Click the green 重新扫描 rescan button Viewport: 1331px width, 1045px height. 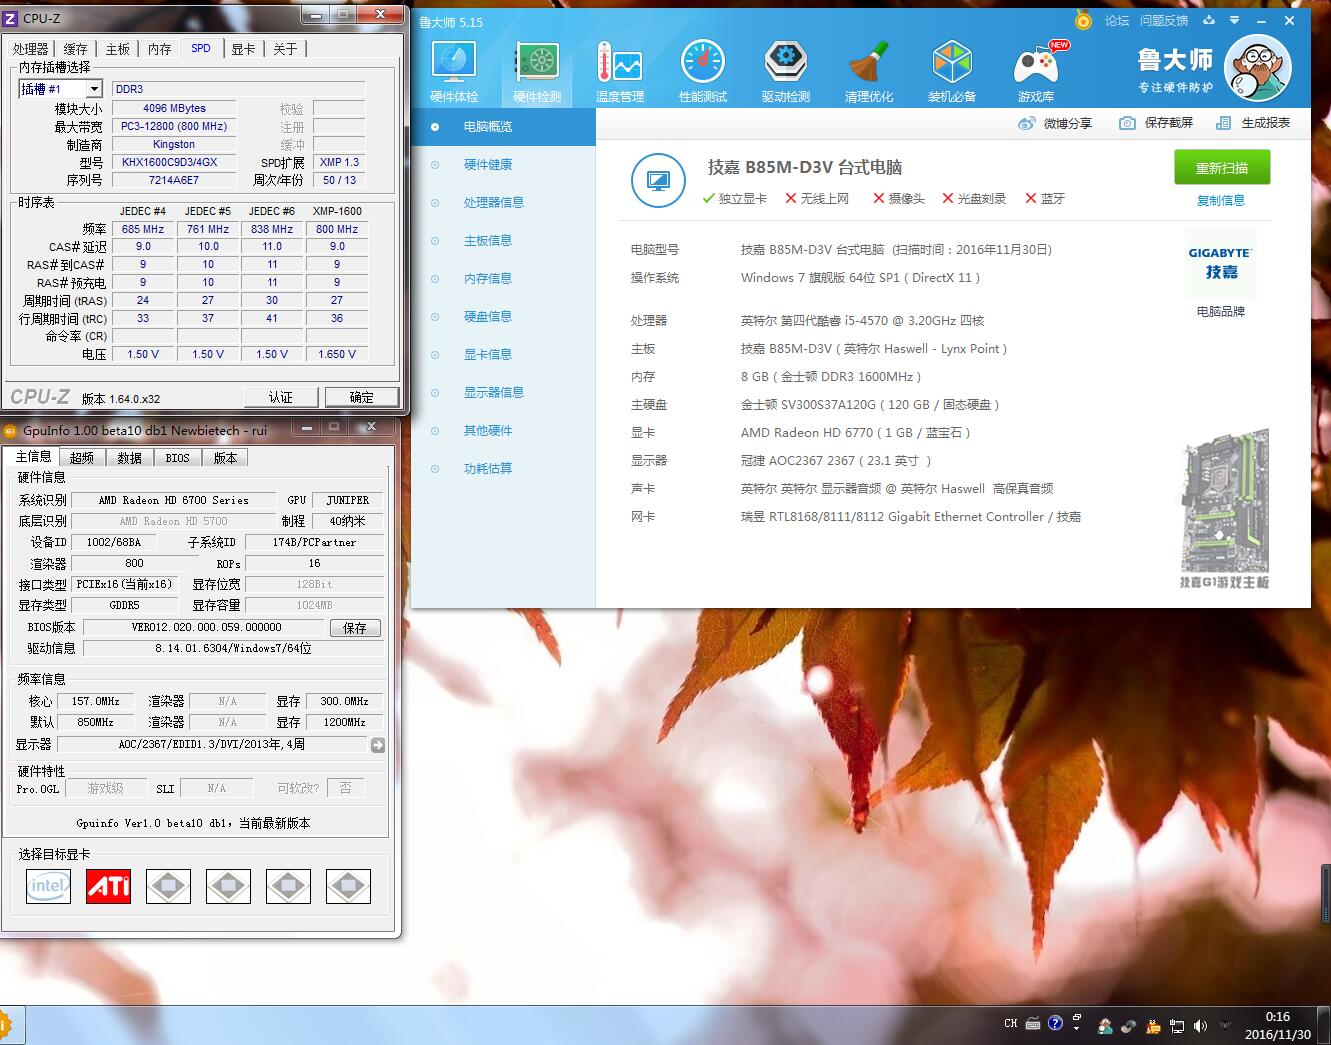point(1222,167)
